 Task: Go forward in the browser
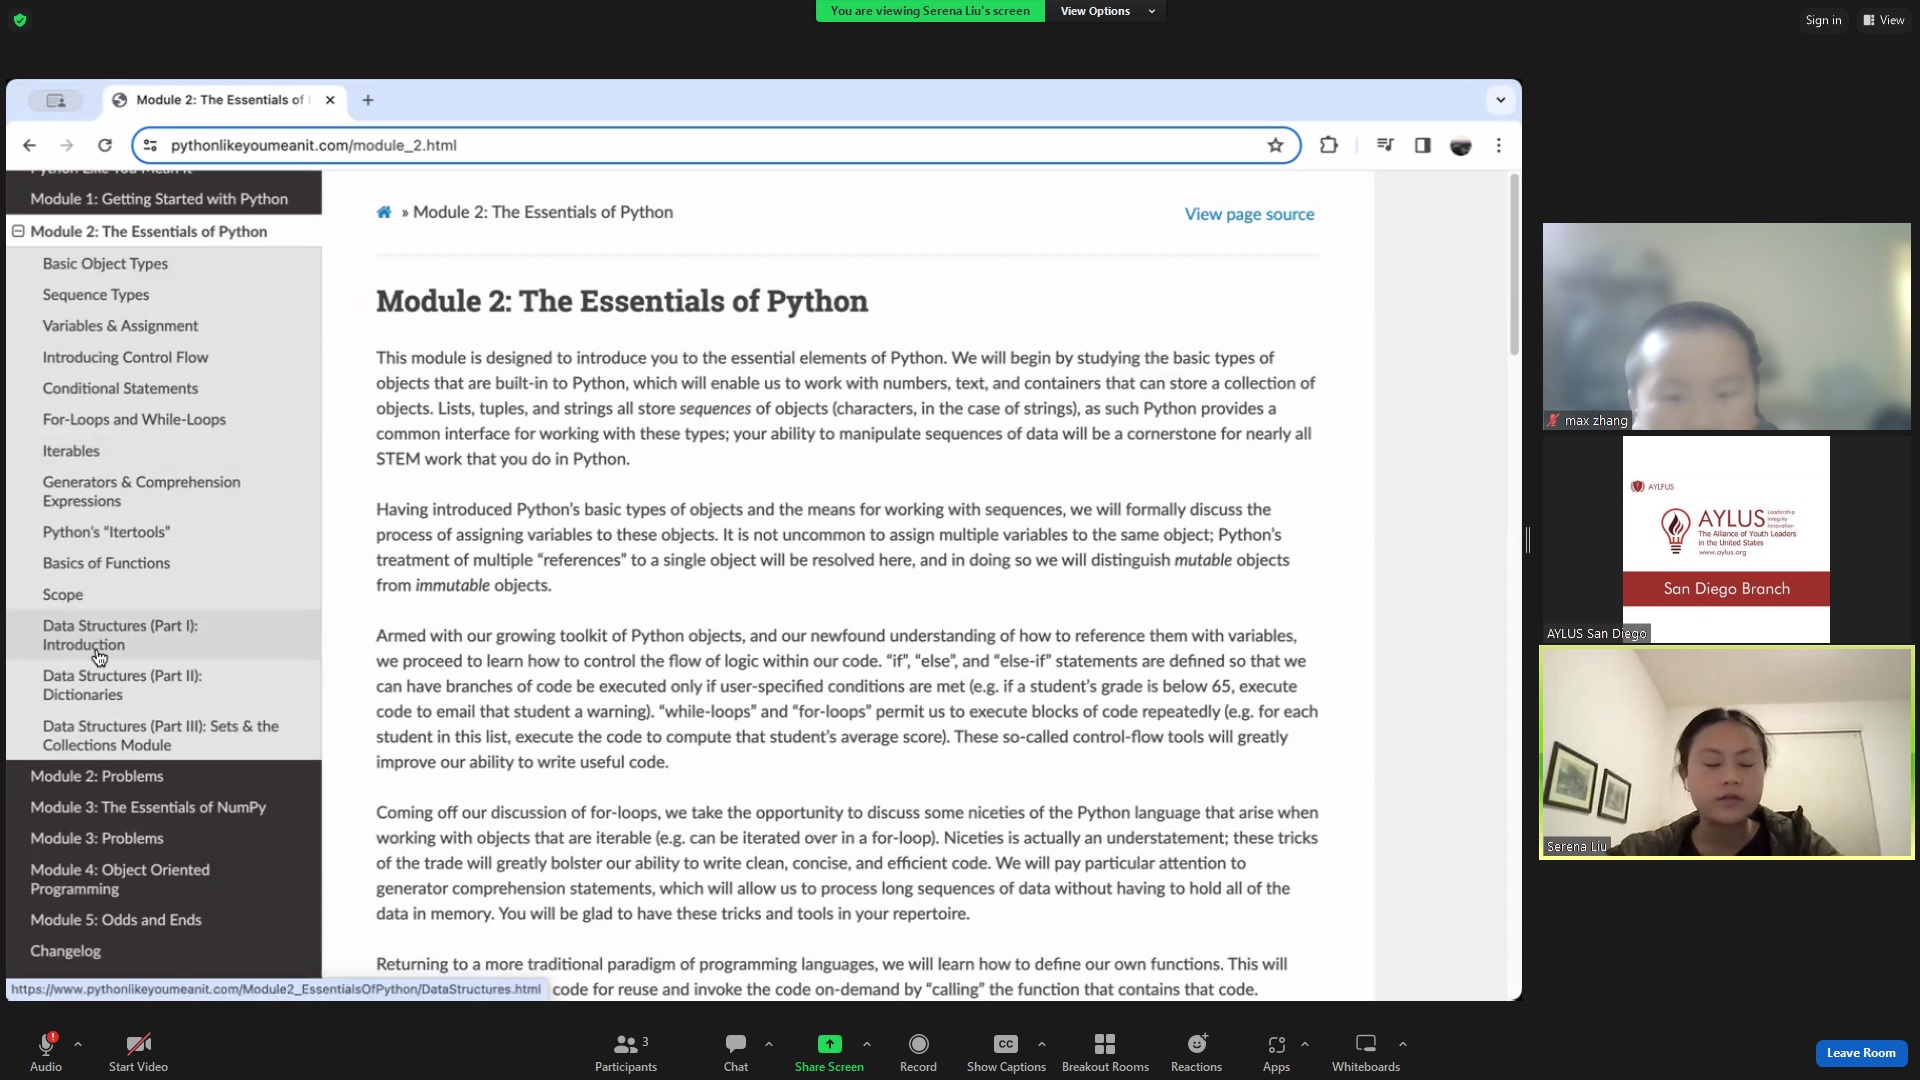pos(67,145)
